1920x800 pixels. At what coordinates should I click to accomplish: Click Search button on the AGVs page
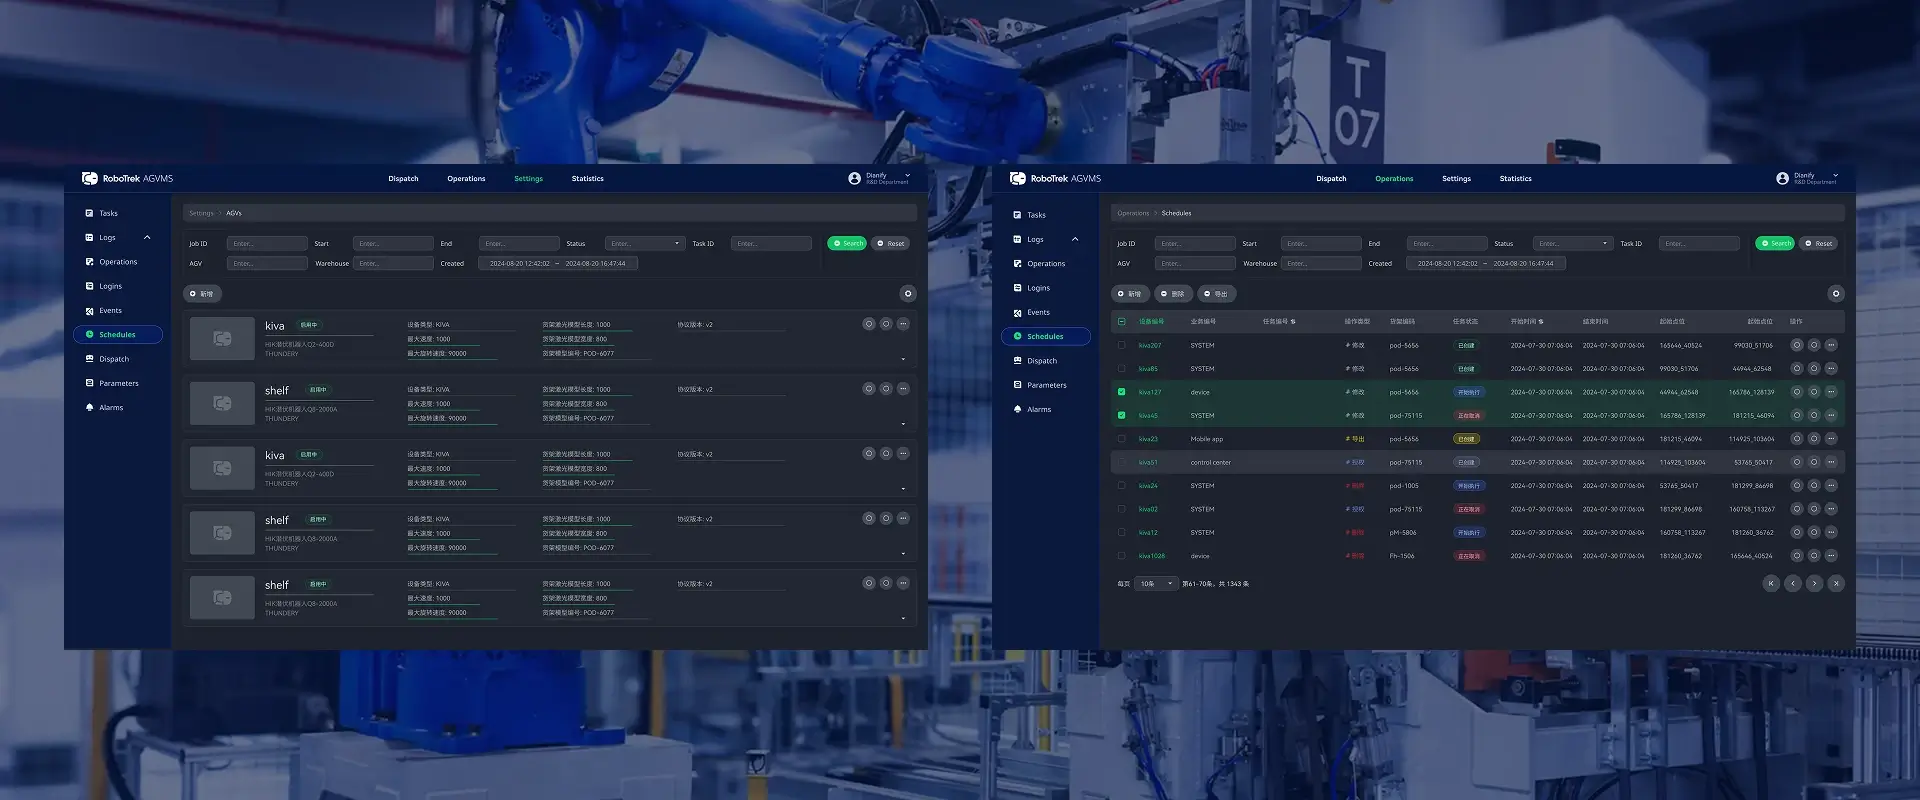[847, 244]
